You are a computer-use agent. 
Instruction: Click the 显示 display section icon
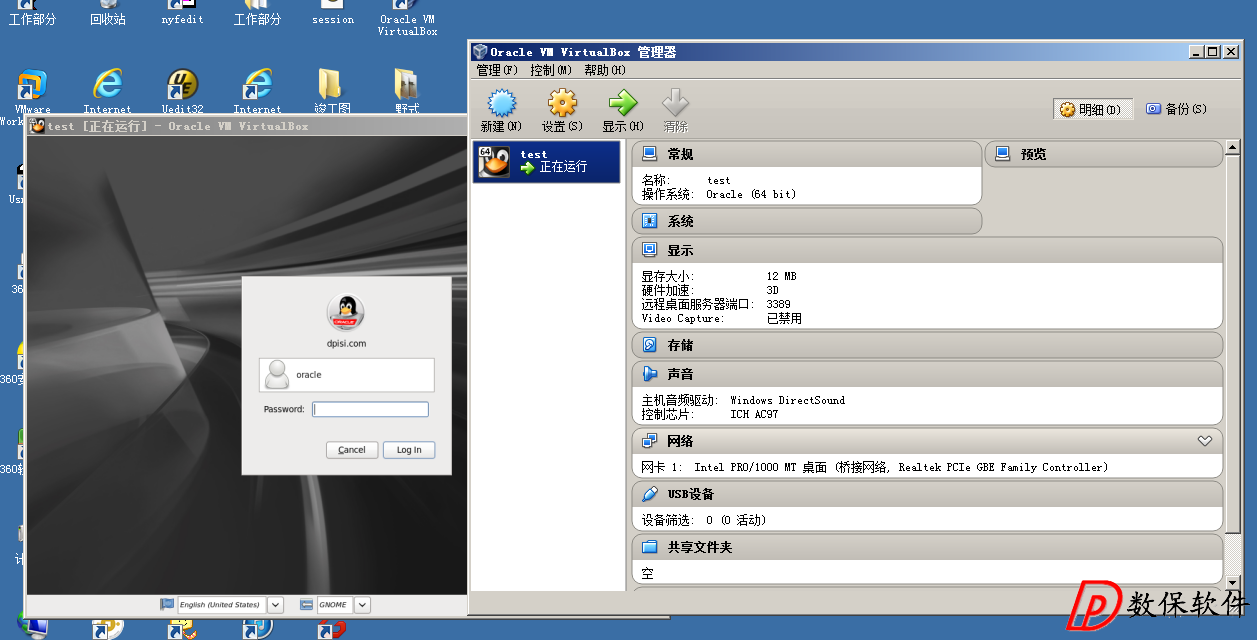pyautogui.click(x=650, y=250)
